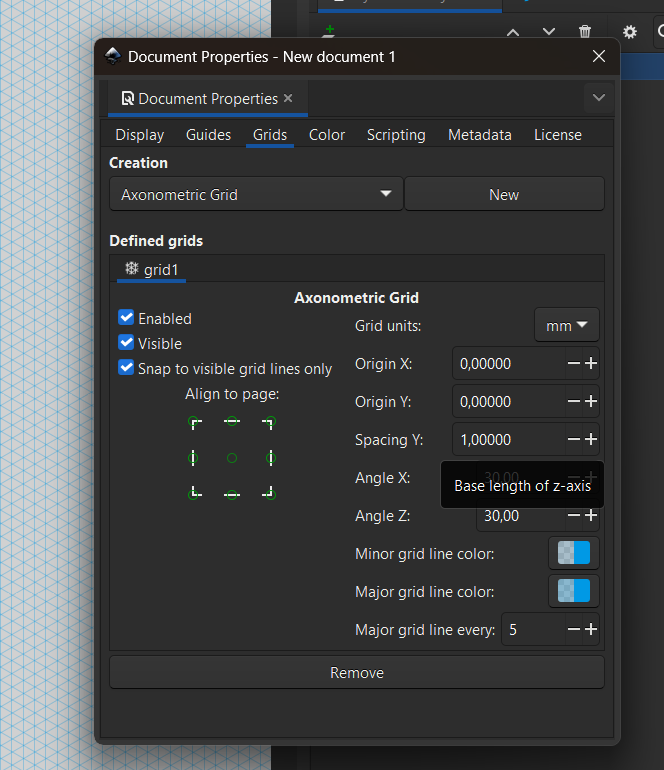Click the up chevron in background panel
This screenshot has height=770, width=664.
pyautogui.click(x=513, y=33)
